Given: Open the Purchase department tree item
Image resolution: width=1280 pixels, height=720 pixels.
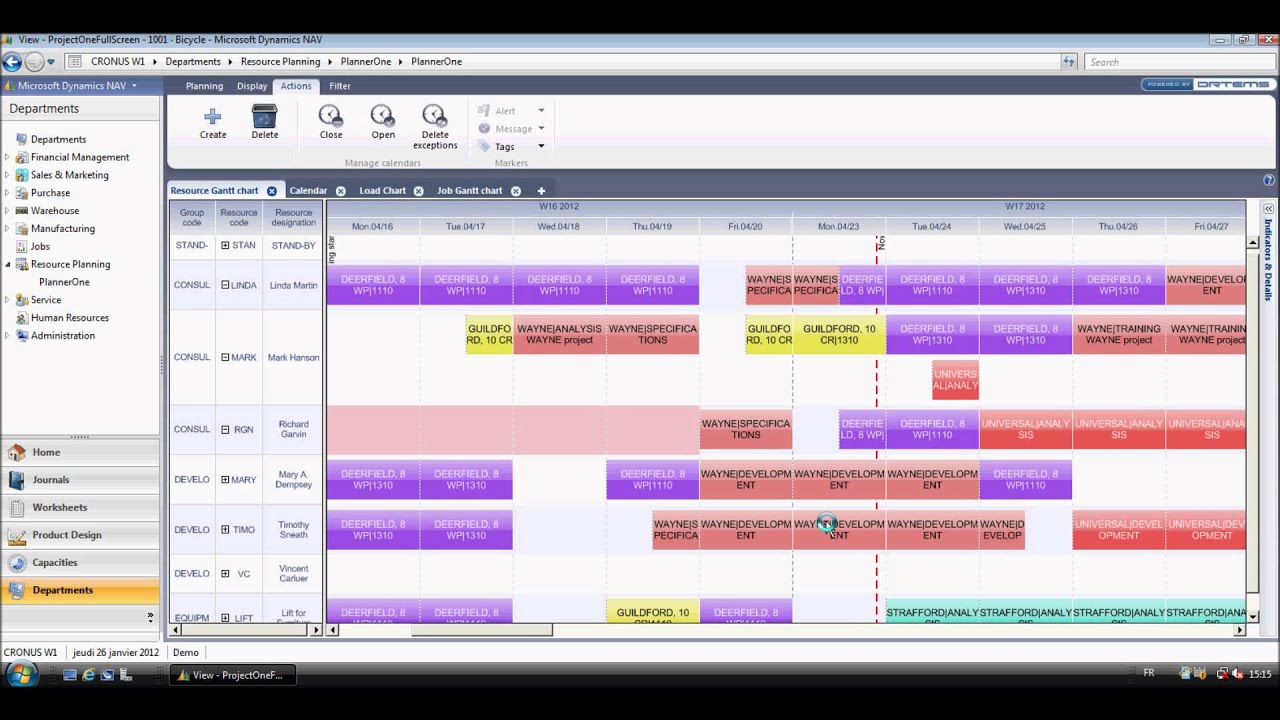Looking at the screenshot, I should coord(50,193).
